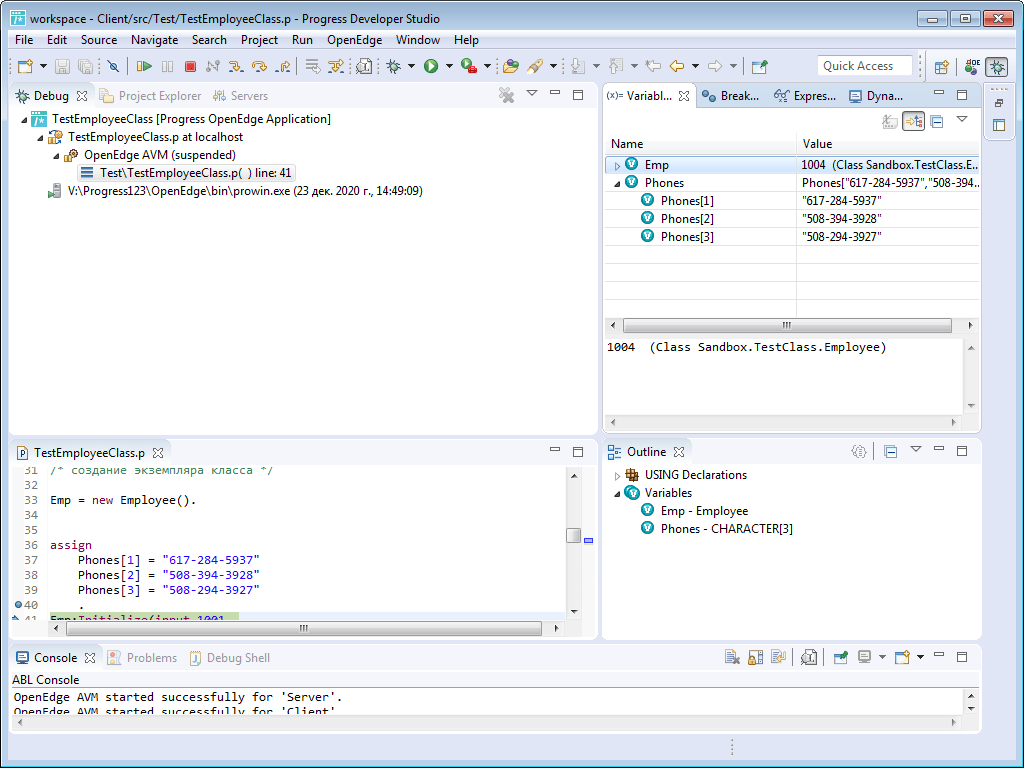Image resolution: width=1024 pixels, height=768 pixels.
Task: Switch to the Breakpoints tab
Action: tap(731, 96)
